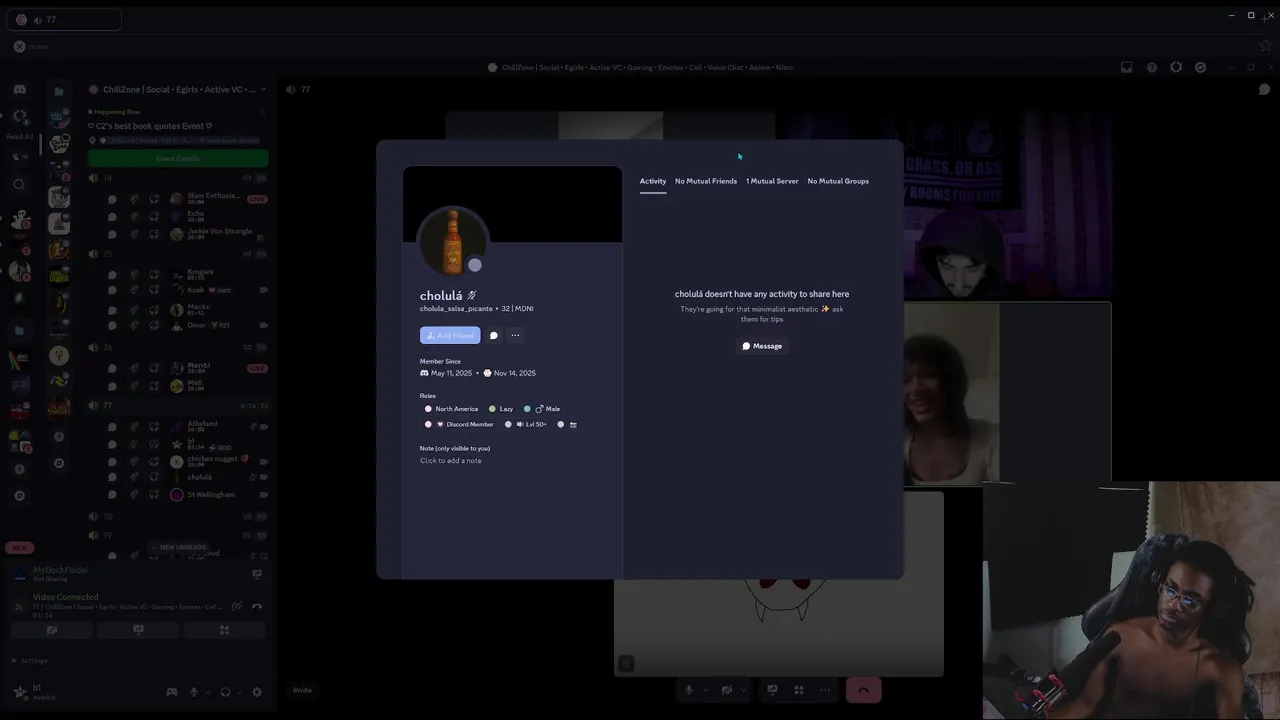Viewport: 1280px width, 720px height.
Task: Open Discord home direct messages icon
Action: tap(19, 90)
